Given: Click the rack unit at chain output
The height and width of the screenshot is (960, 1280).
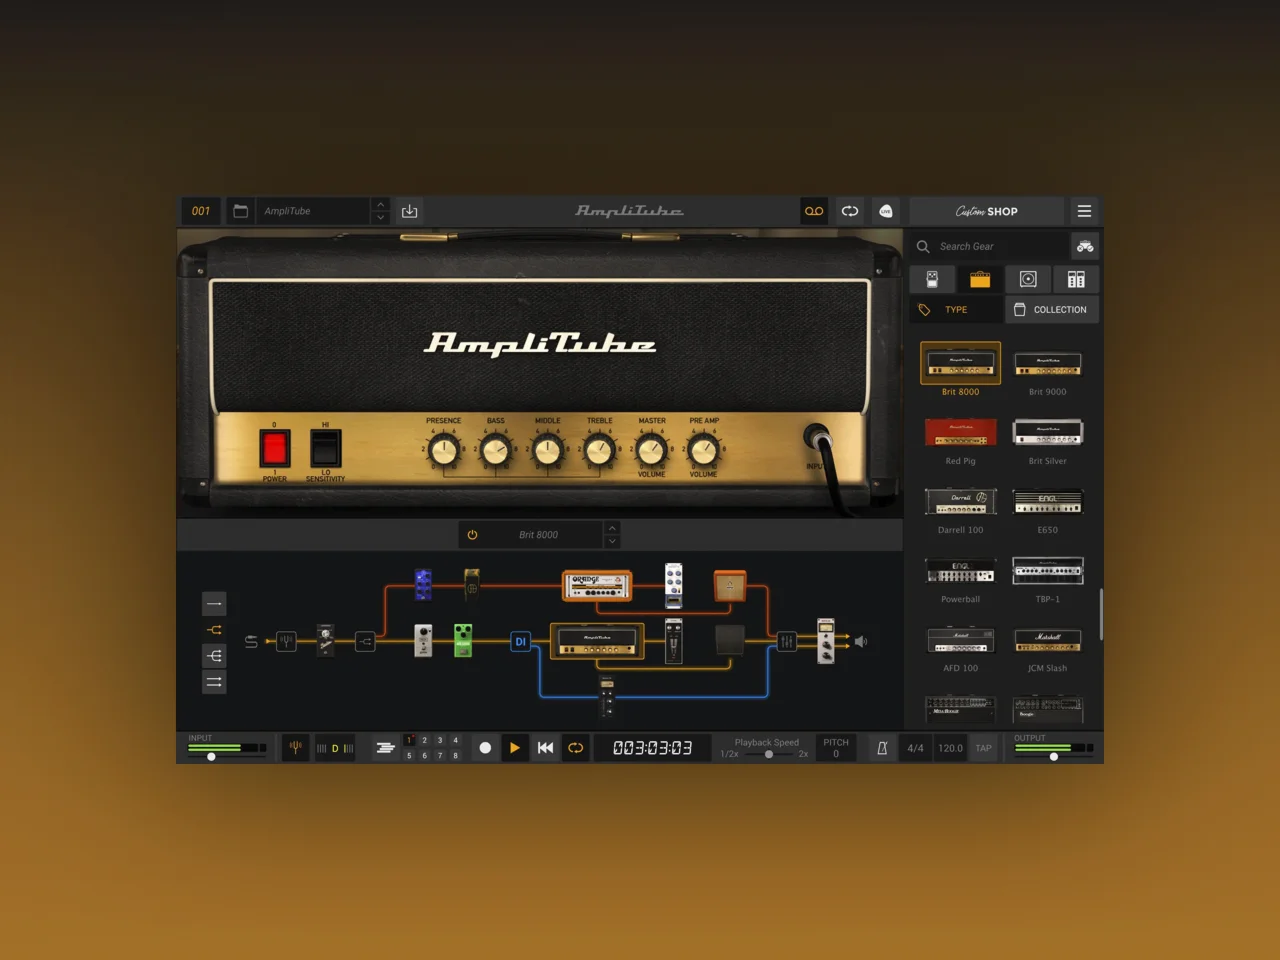Looking at the screenshot, I should 826,641.
